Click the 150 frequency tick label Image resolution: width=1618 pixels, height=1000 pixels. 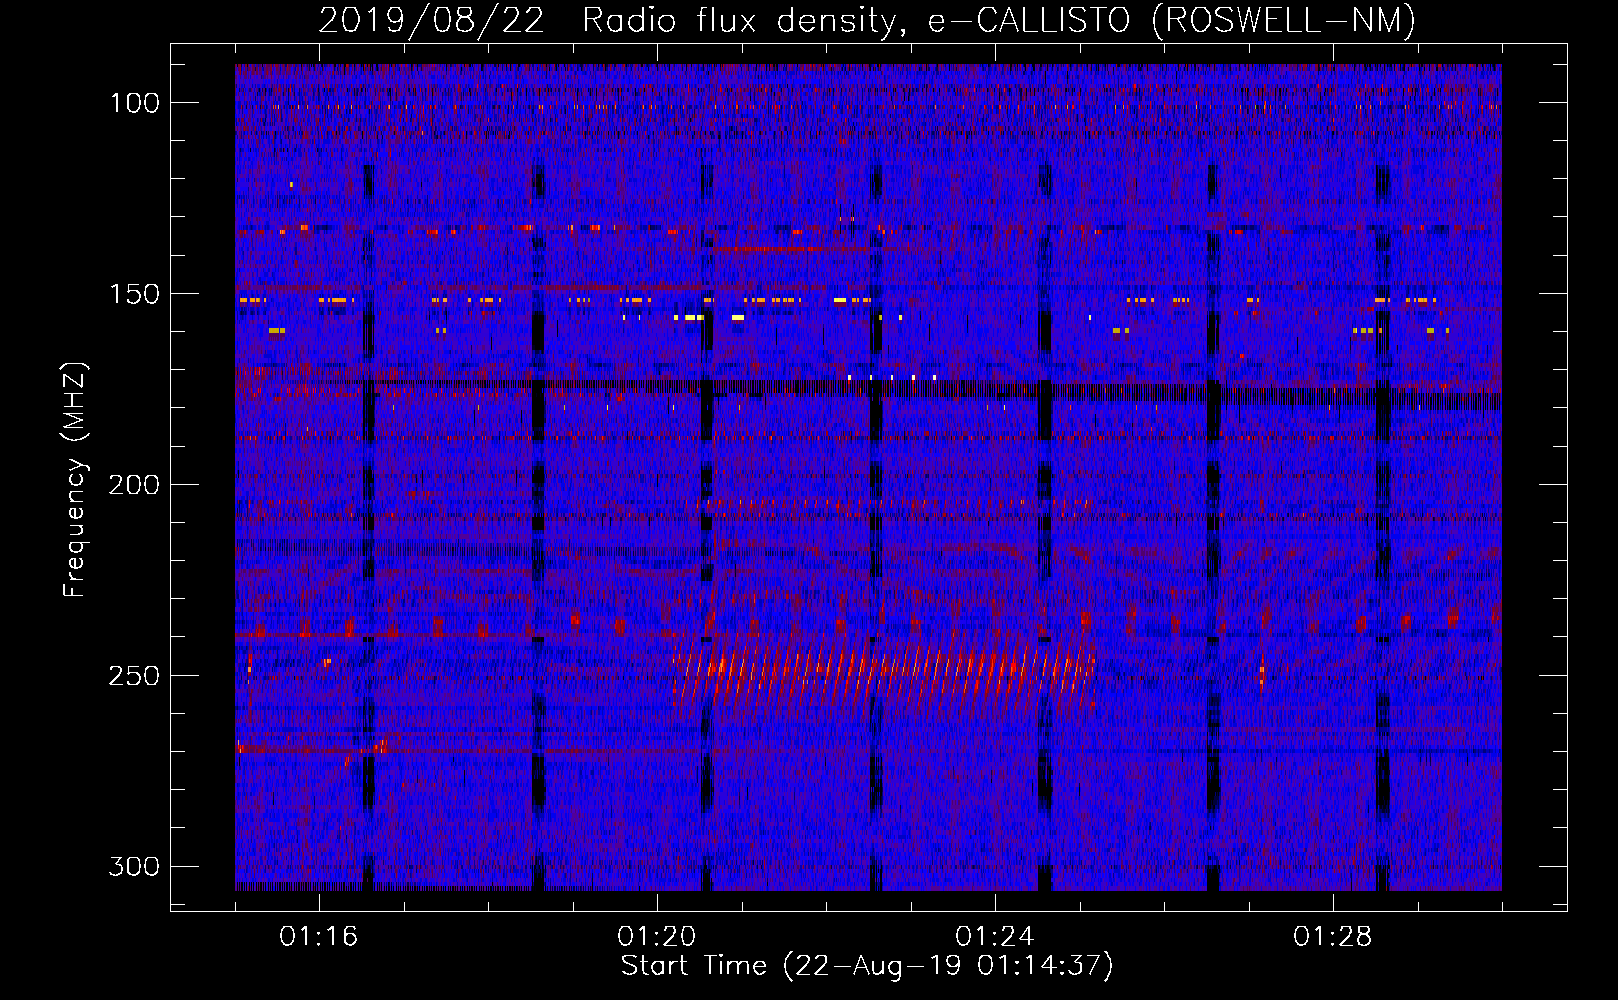point(134,294)
